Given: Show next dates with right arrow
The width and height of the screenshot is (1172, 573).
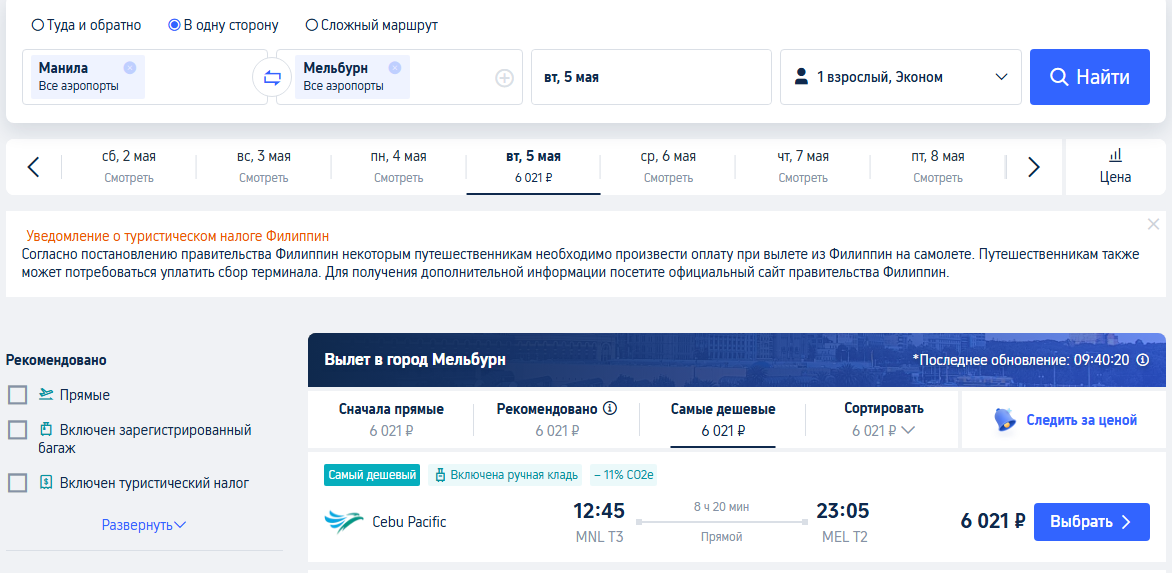Looking at the screenshot, I should [1034, 167].
